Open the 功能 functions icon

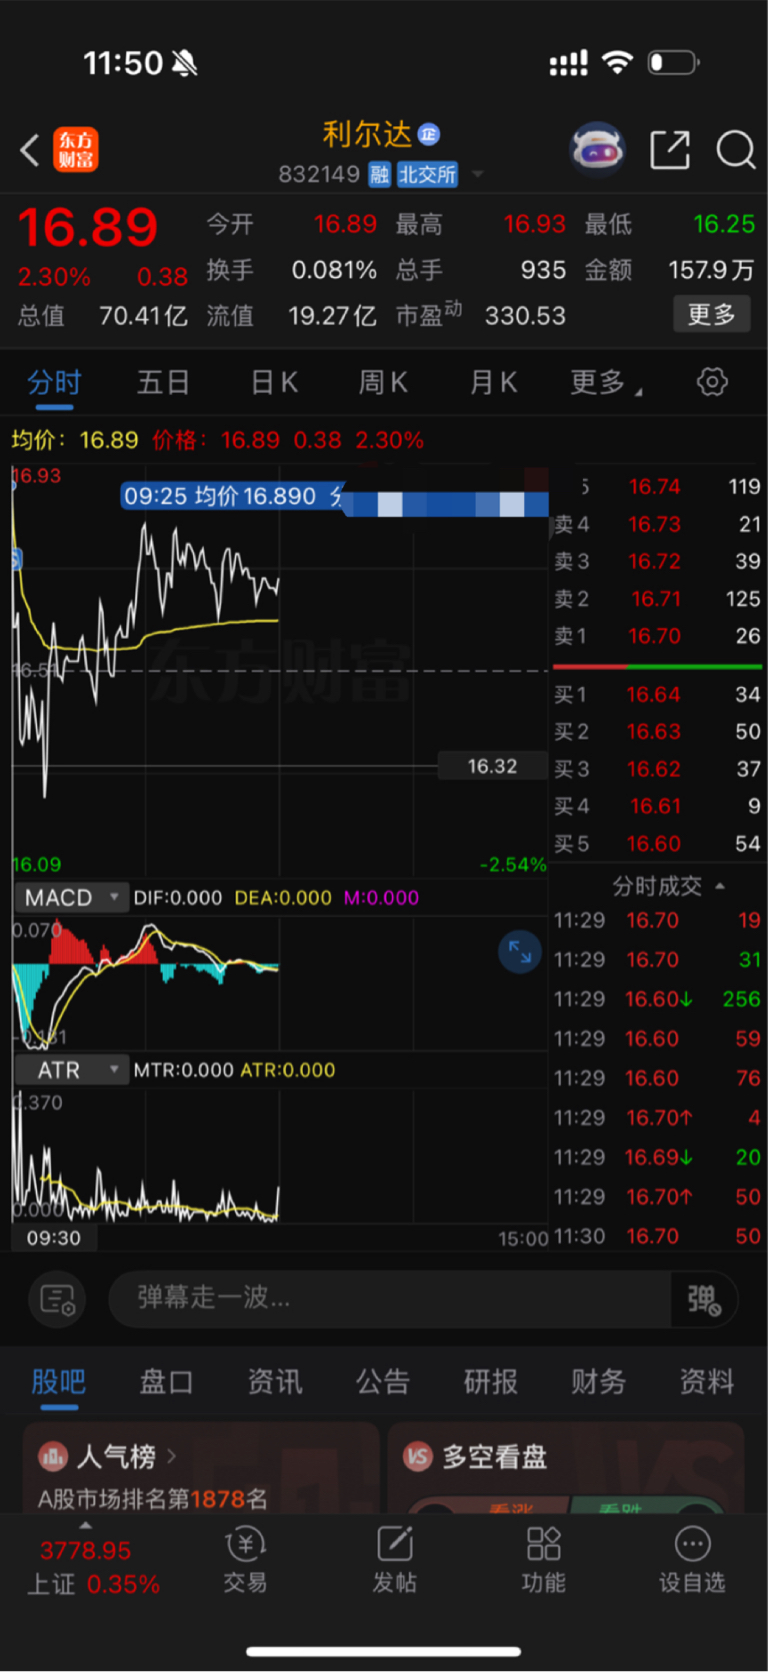point(543,1561)
